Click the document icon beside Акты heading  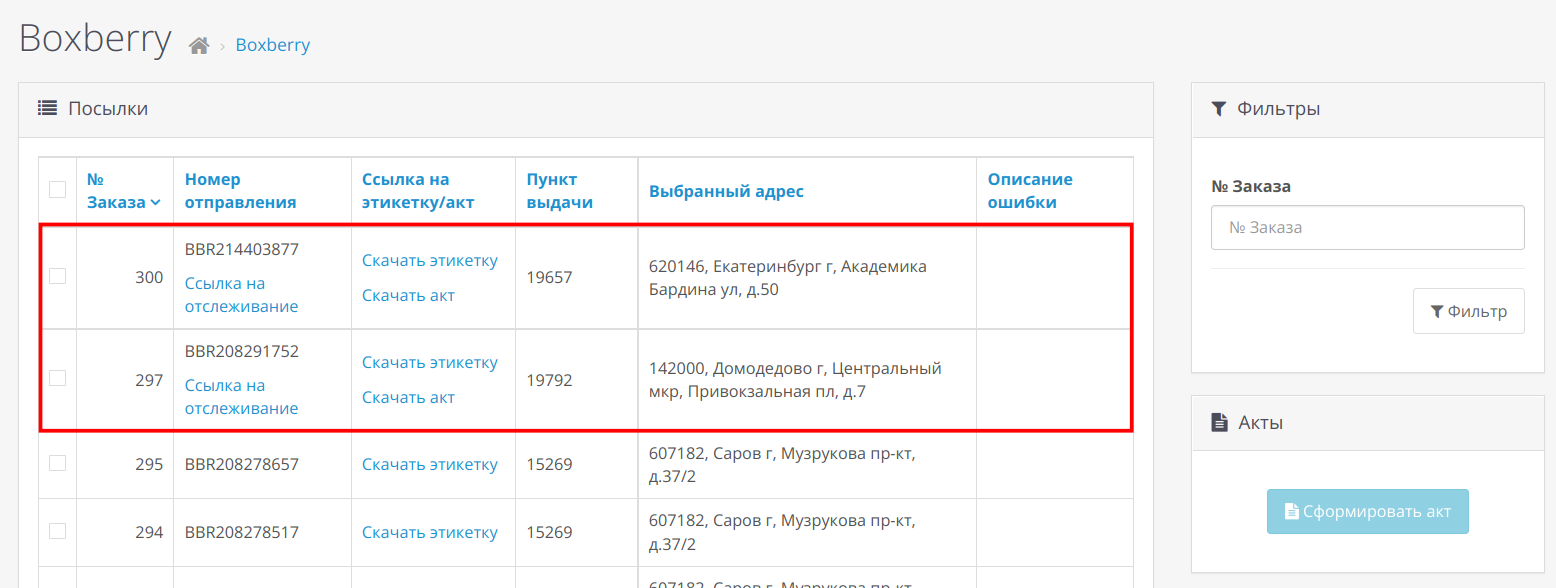1219,422
